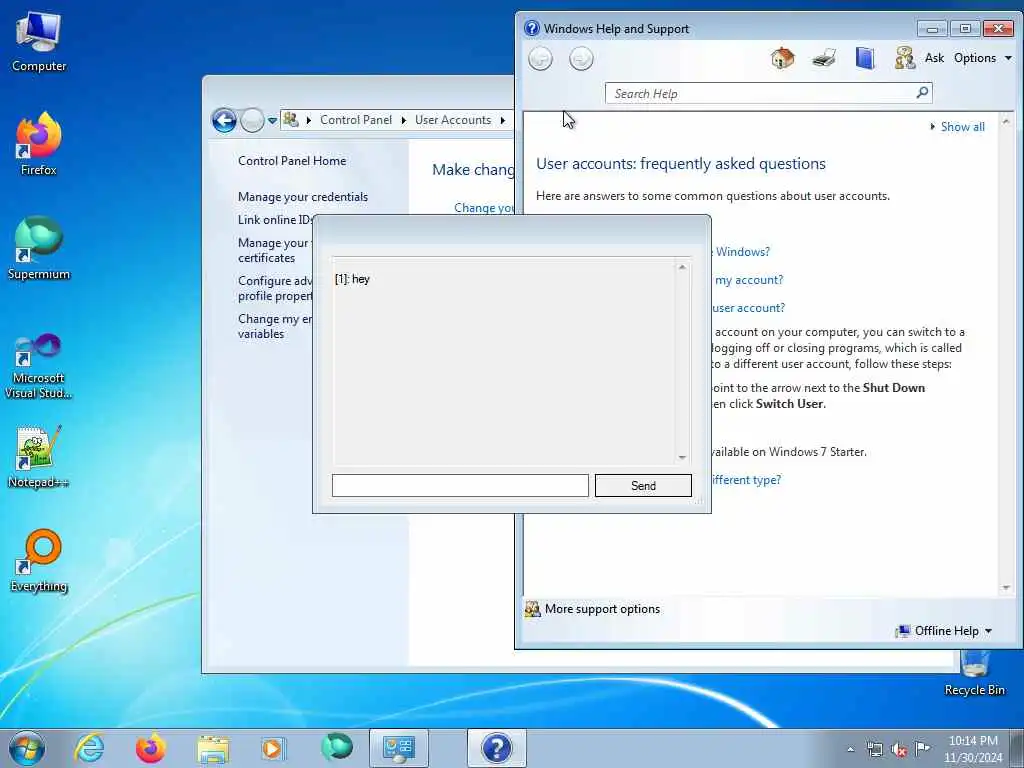The image size is (1024, 768).
Task: Click the chat message input field
Action: coord(460,486)
